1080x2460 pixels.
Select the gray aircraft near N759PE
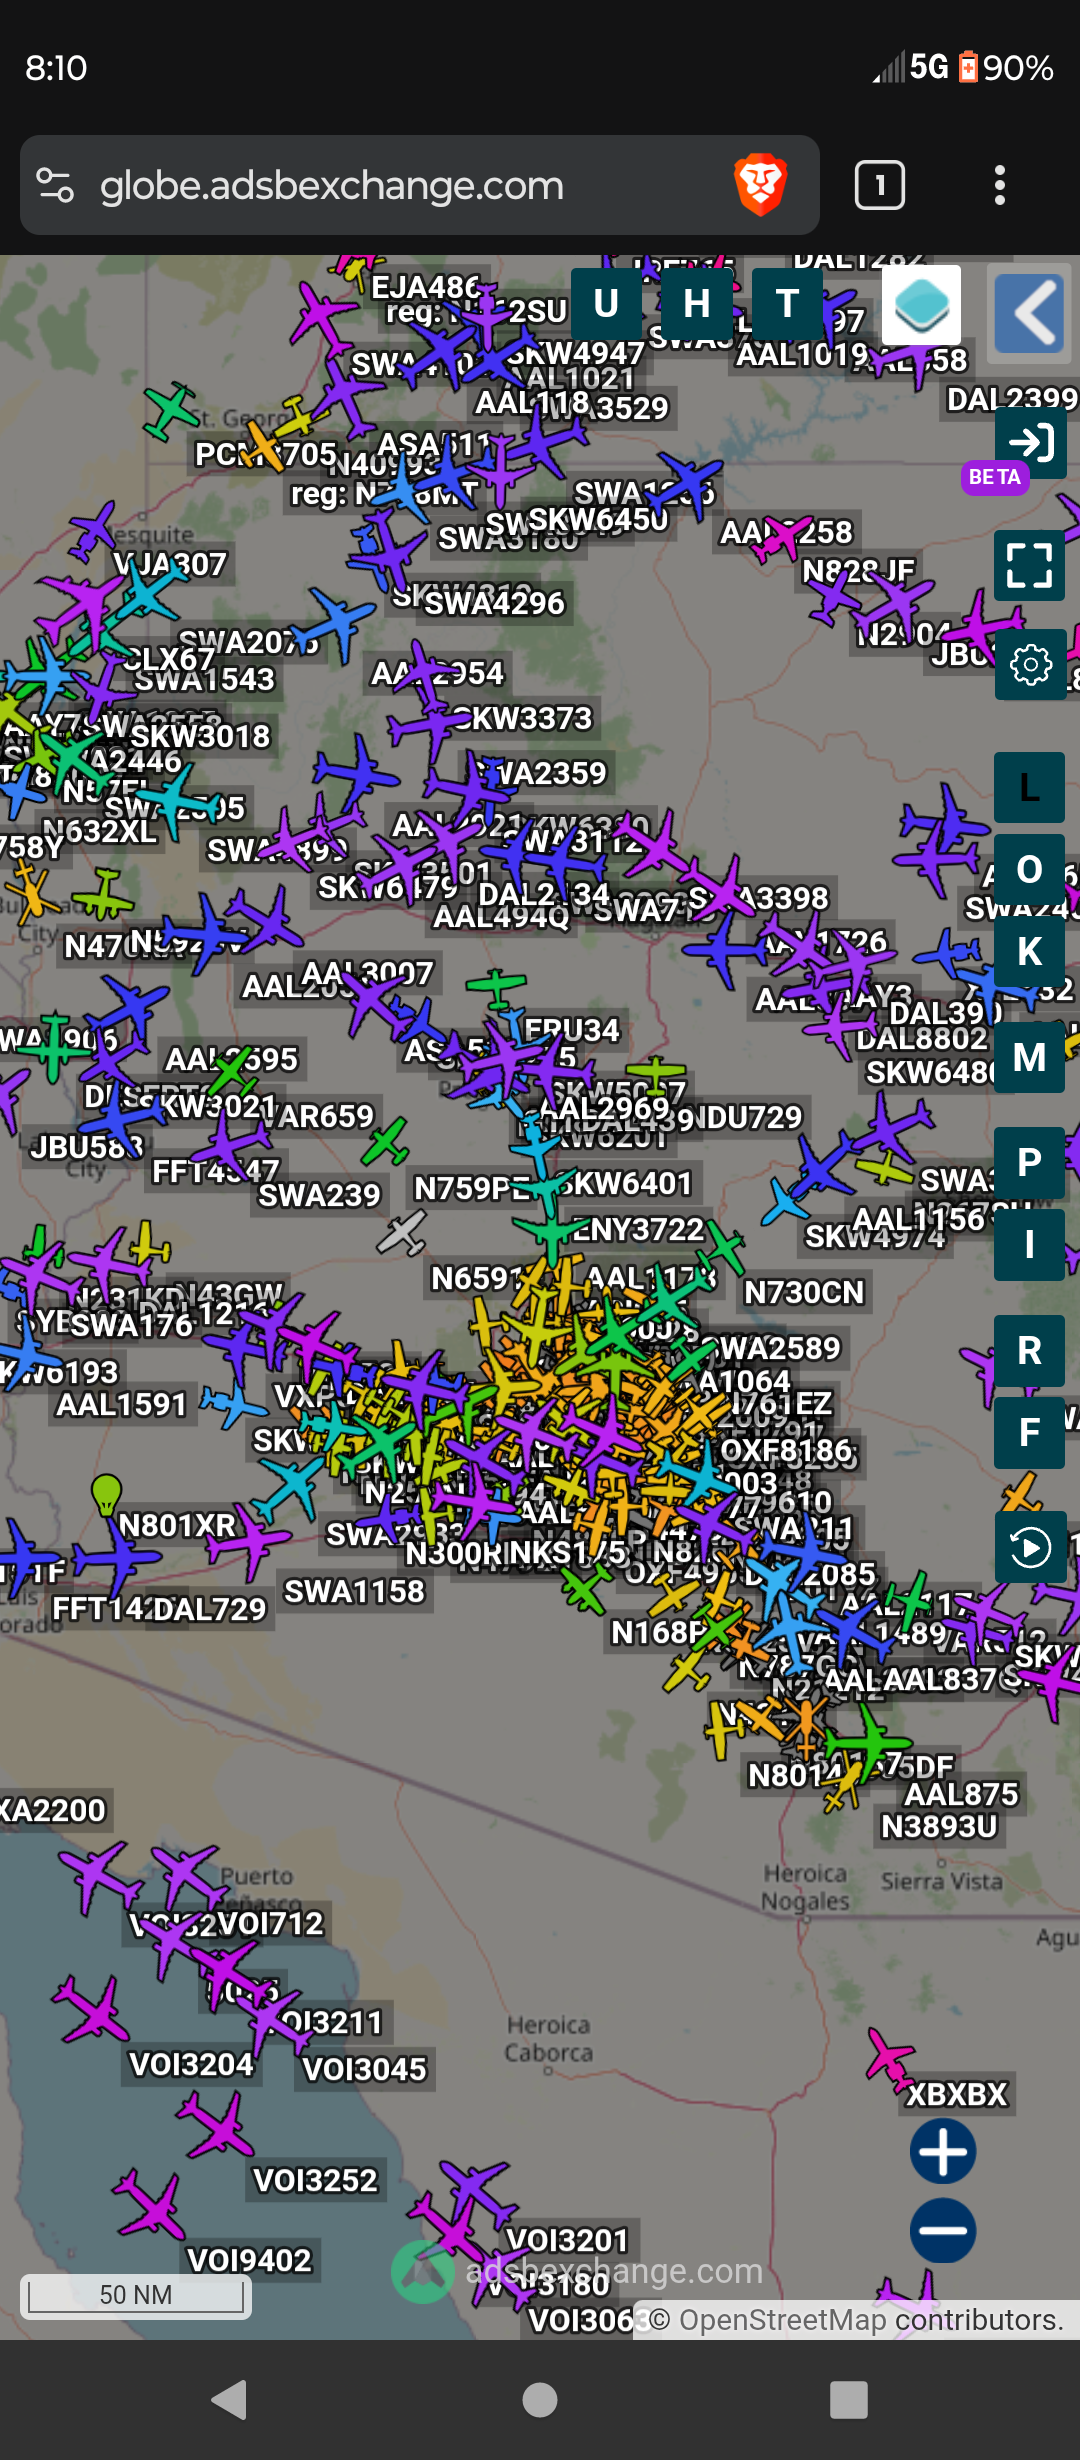402,1232
